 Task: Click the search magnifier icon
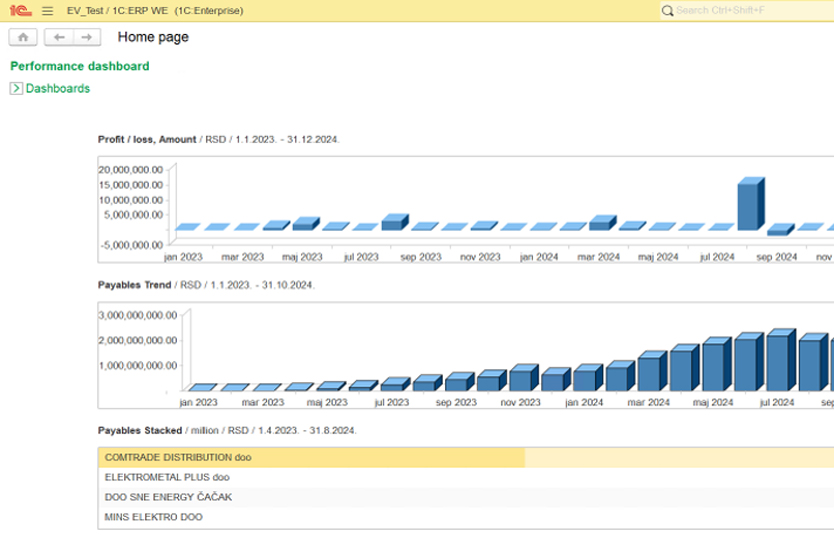pos(667,11)
